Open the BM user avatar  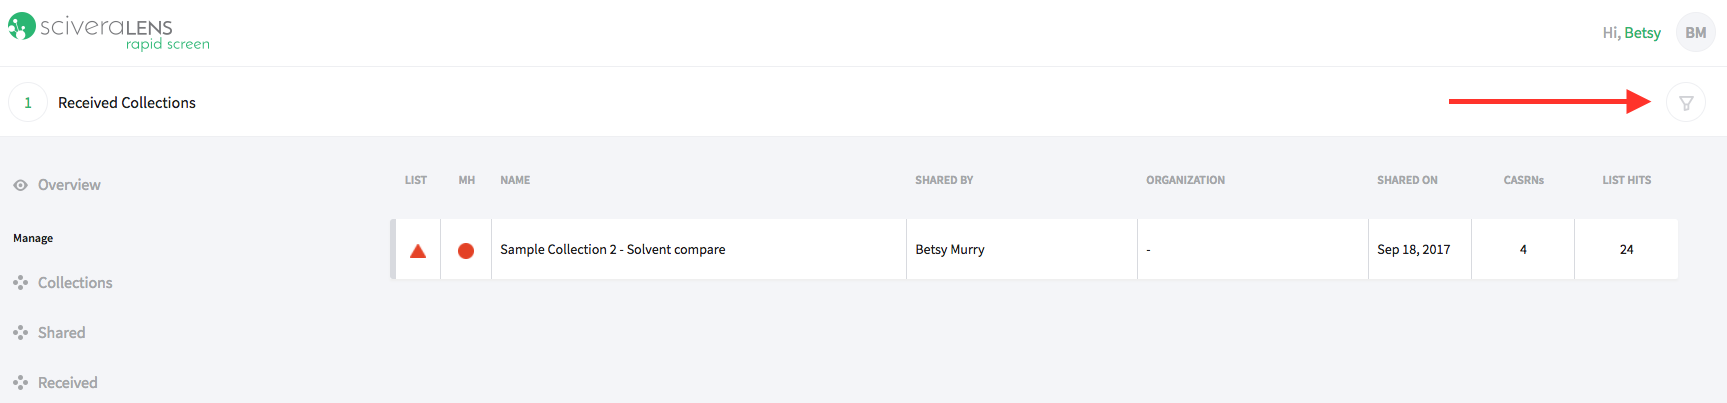pos(1696,32)
